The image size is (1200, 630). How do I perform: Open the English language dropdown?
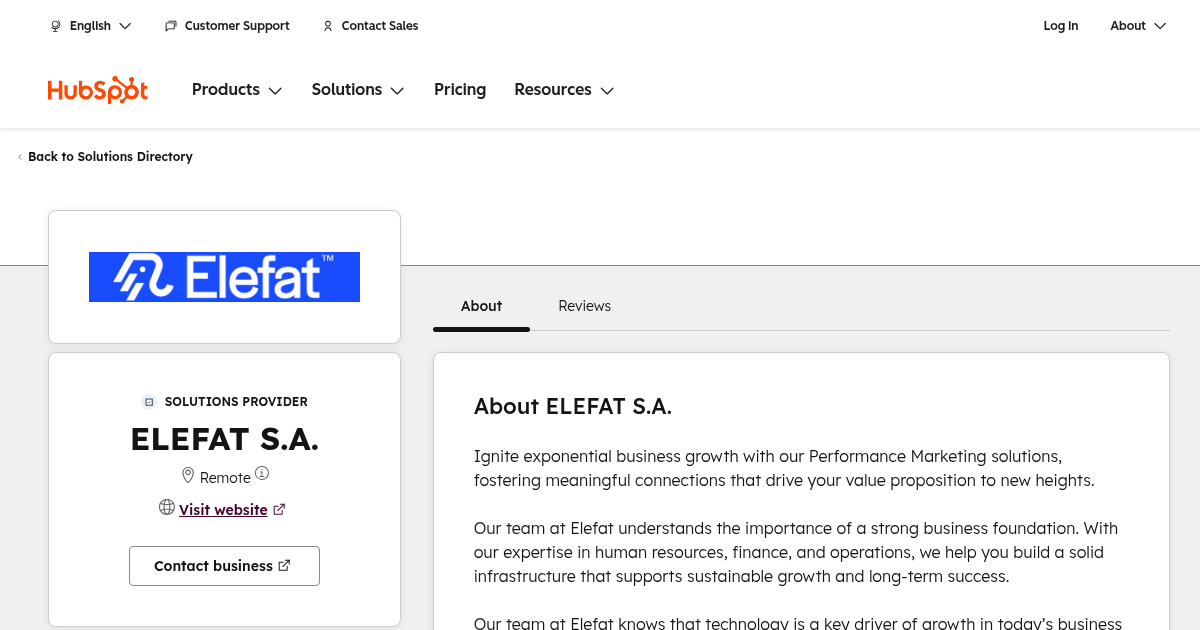[x=91, y=26]
